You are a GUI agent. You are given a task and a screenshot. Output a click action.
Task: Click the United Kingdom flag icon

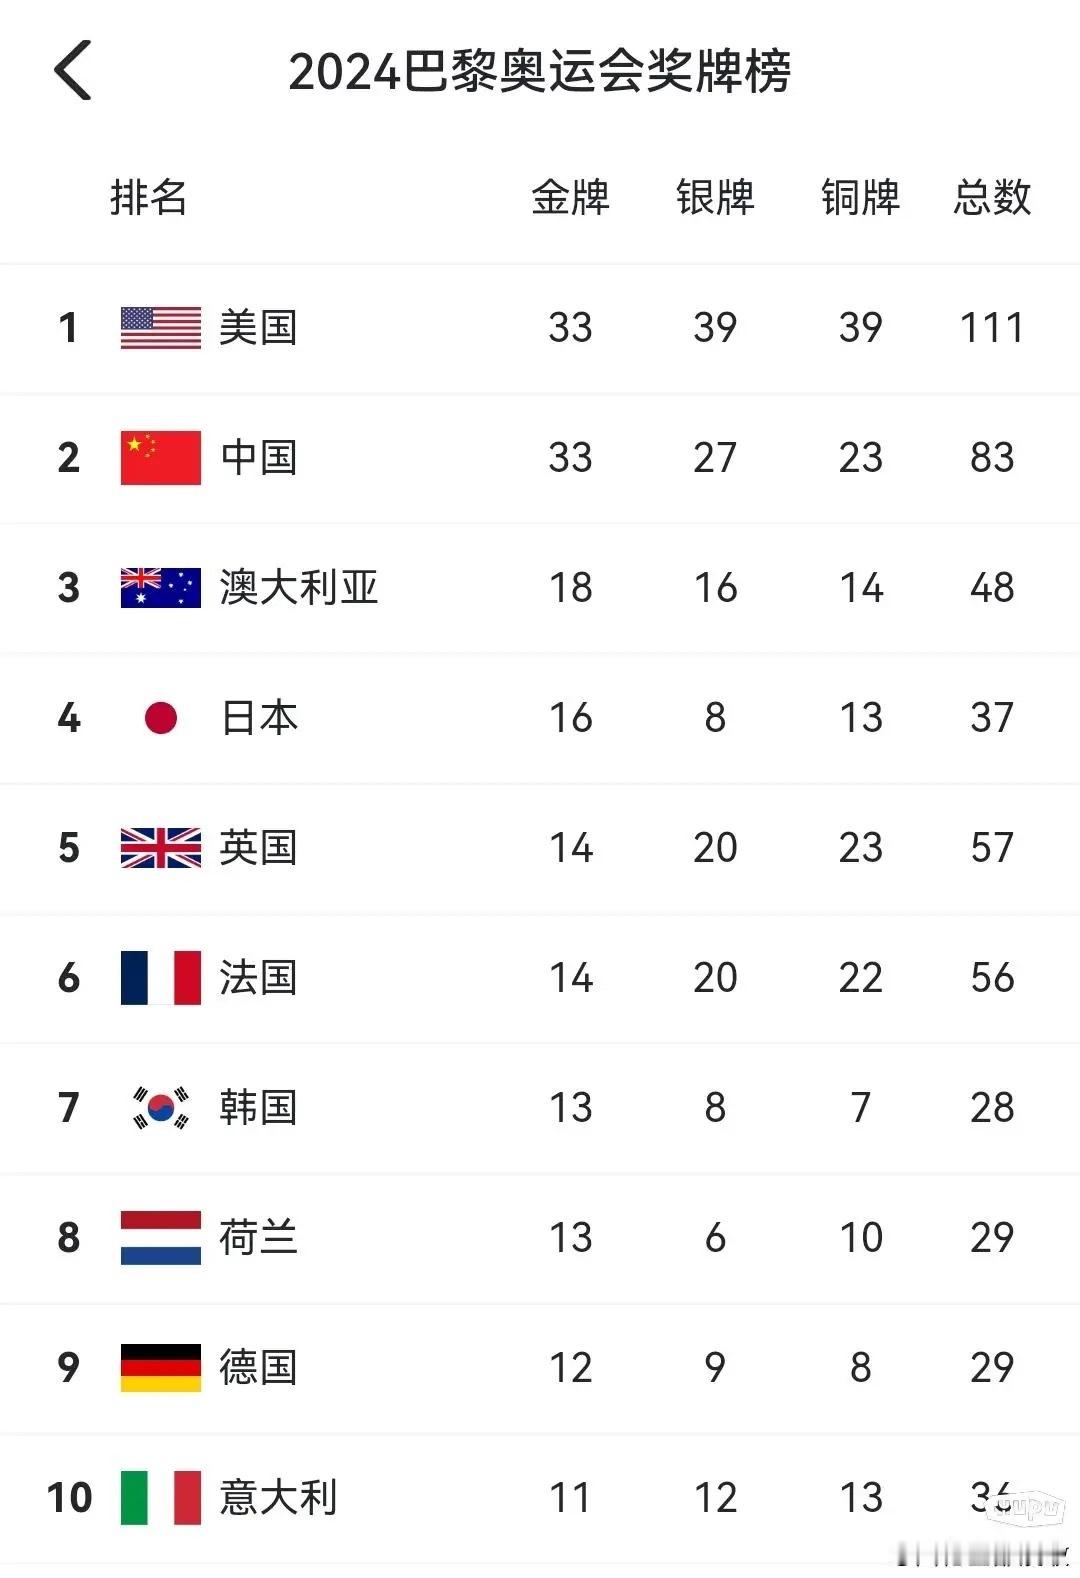coord(161,848)
